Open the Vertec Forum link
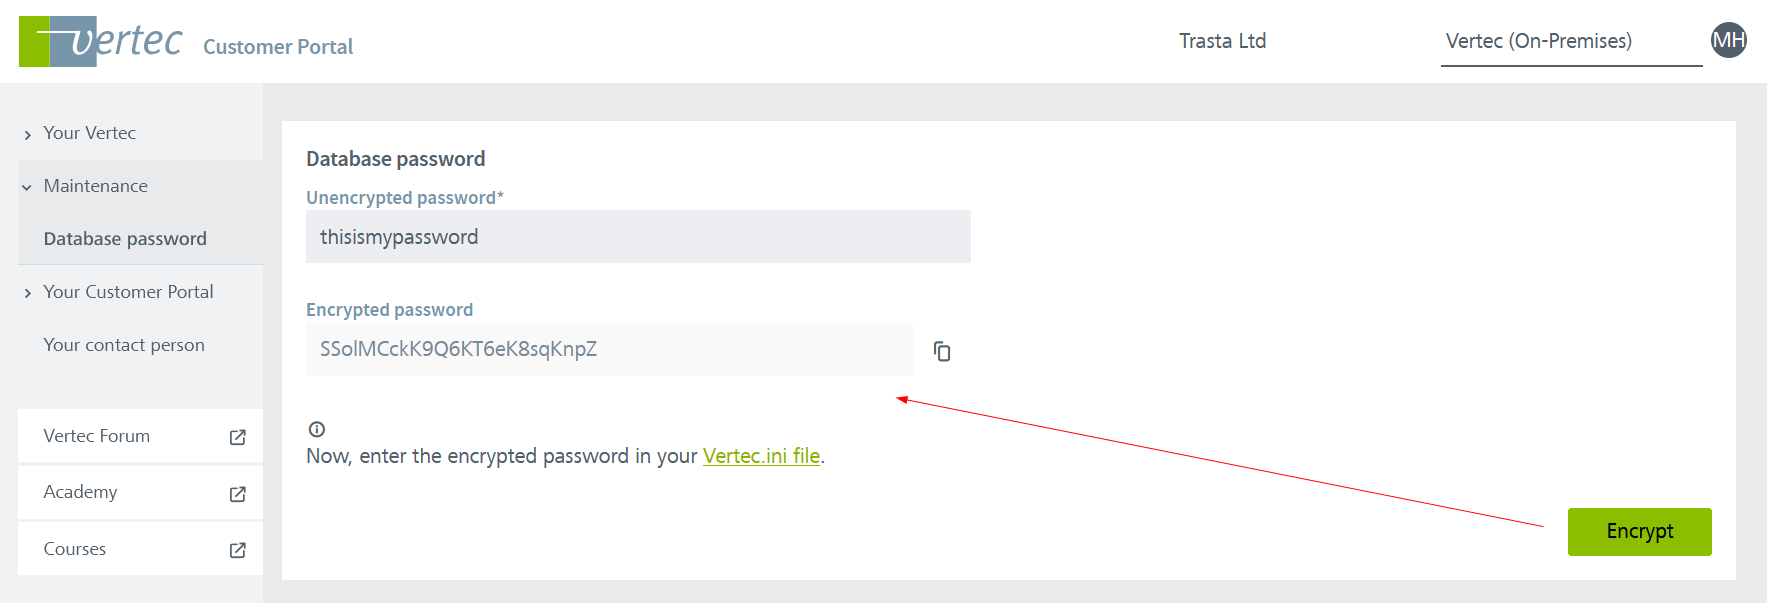The height and width of the screenshot is (603, 1767). pyautogui.click(x=97, y=436)
